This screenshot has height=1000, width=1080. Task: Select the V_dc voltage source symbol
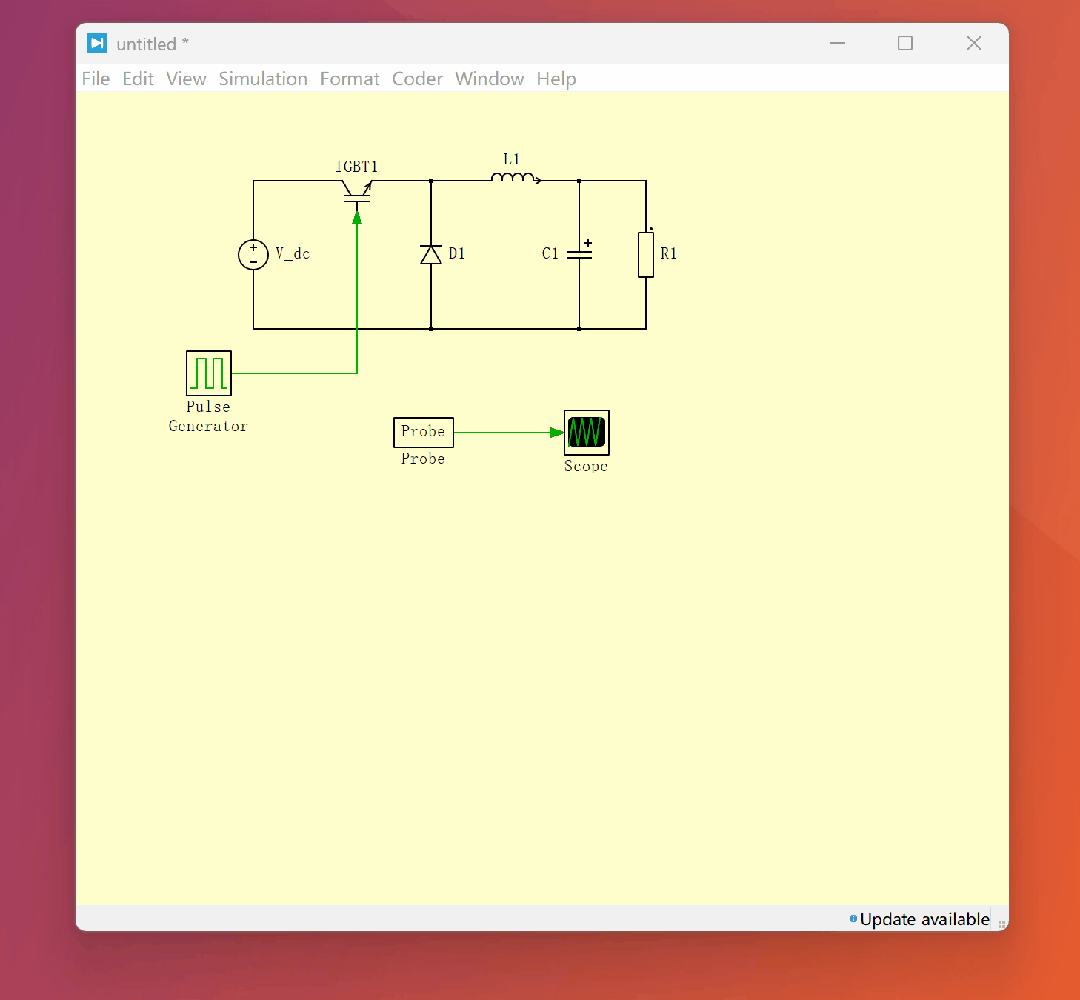tap(253, 255)
